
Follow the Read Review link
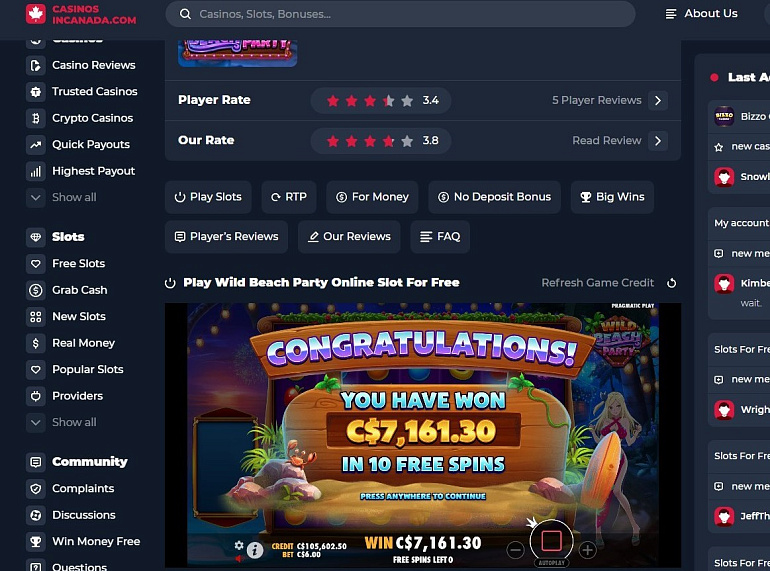point(606,141)
